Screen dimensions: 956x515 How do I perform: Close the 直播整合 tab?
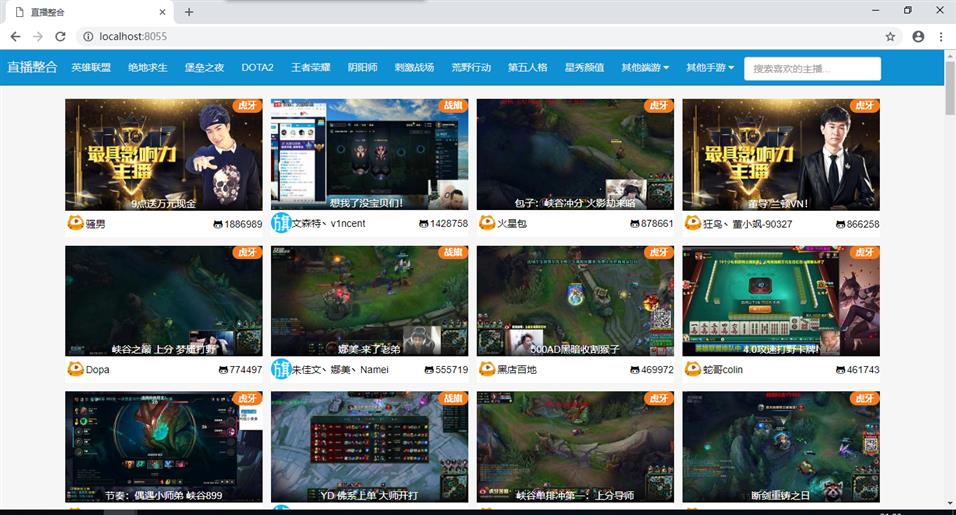[162, 12]
